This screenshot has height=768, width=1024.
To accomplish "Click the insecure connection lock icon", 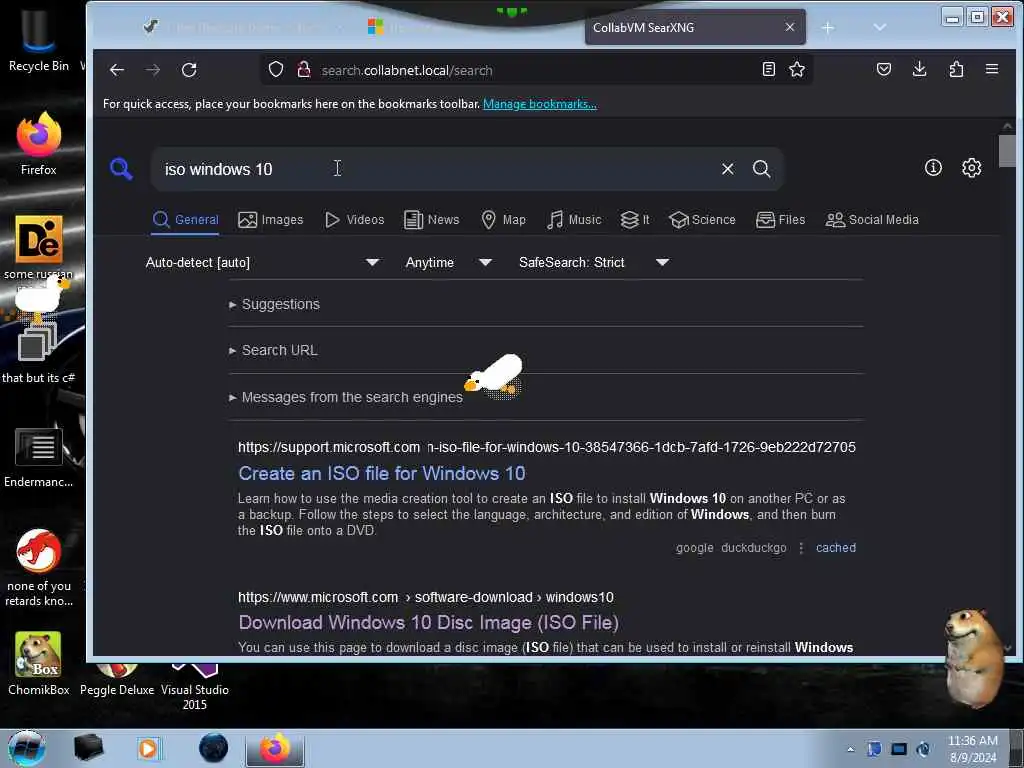I will [x=304, y=69].
